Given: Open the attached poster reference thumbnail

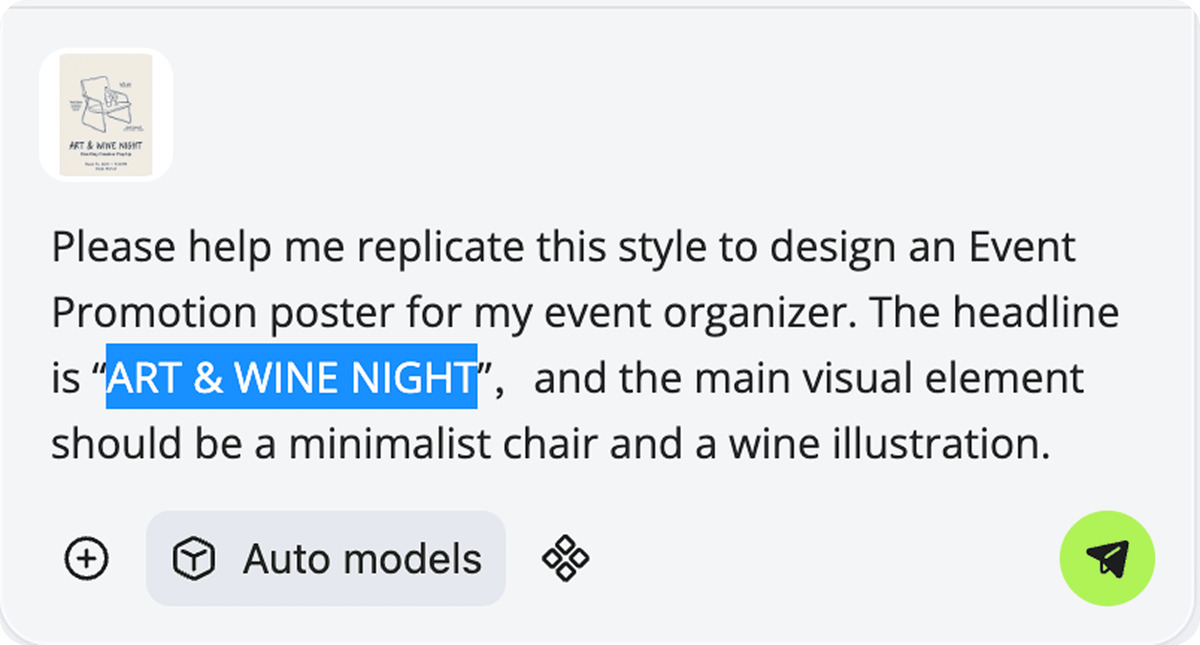Looking at the screenshot, I should click(x=106, y=115).
